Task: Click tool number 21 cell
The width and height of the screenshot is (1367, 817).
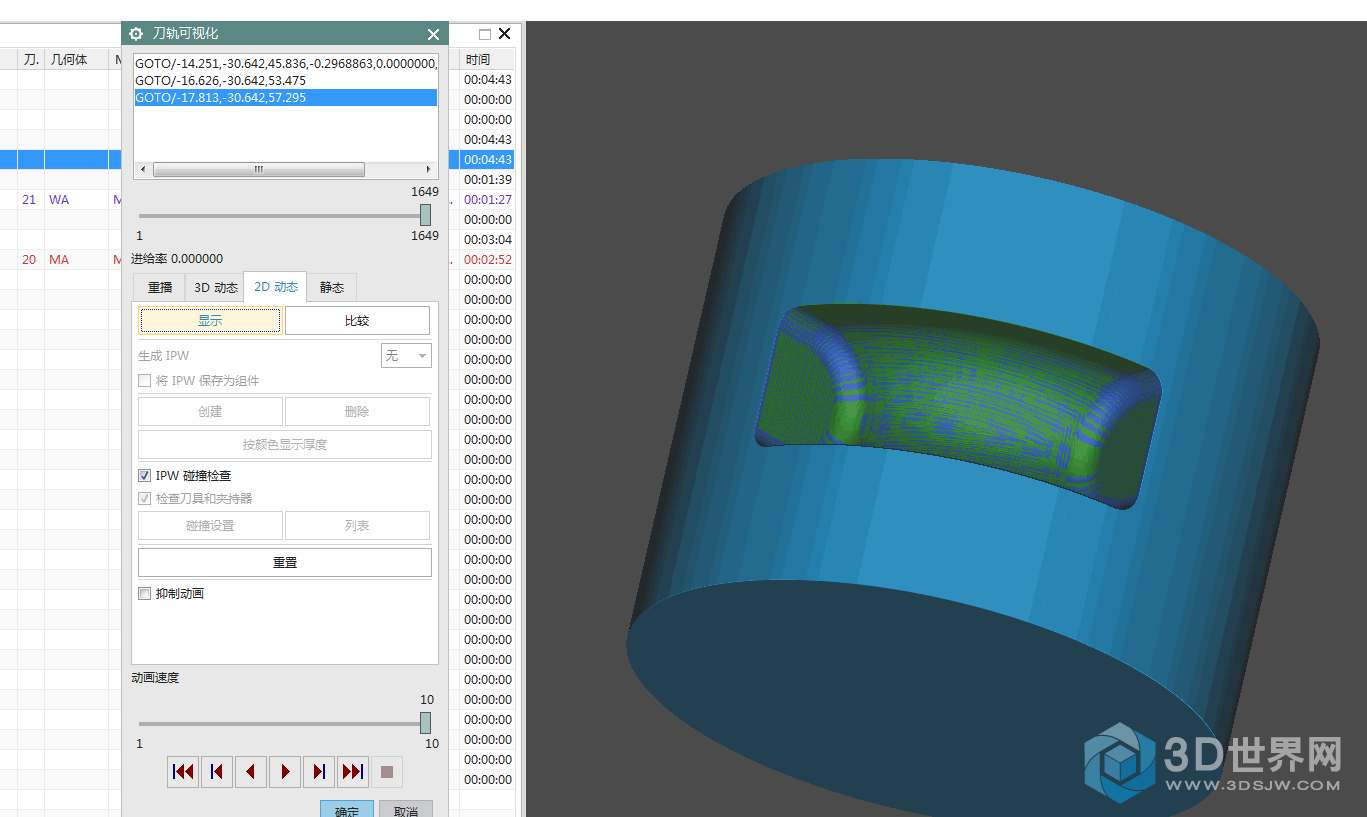Action: click(x=29, y=200)
